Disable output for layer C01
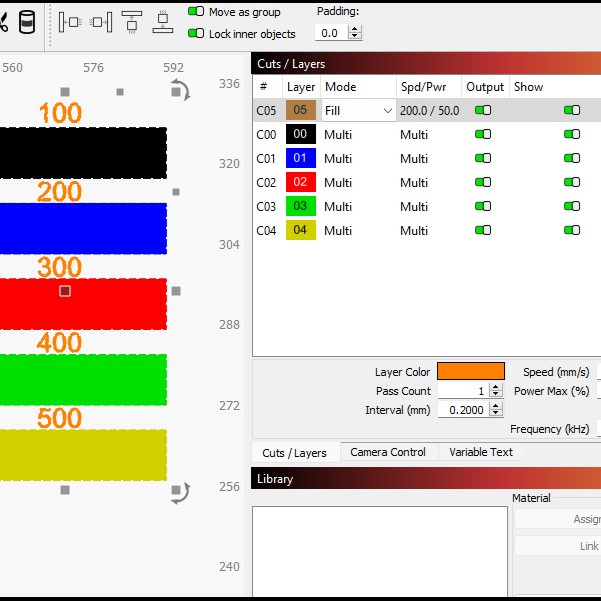Image resolution: width=601 pixels, height=601 pixels. pyautogui.click(x=483, y=158)
